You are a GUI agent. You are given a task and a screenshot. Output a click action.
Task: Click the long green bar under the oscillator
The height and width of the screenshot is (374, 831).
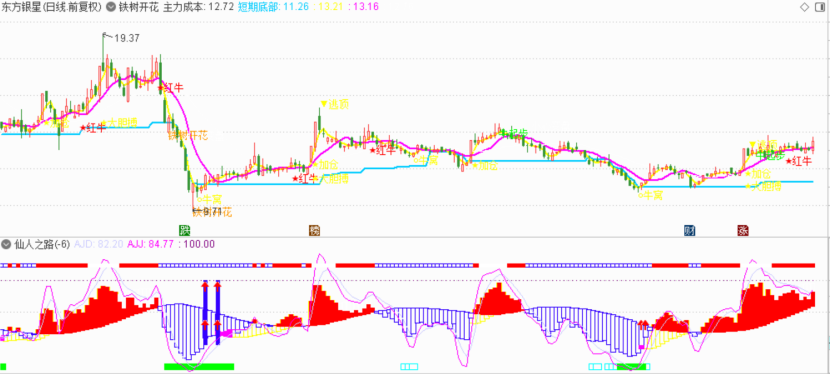click(x=199, y=366)
